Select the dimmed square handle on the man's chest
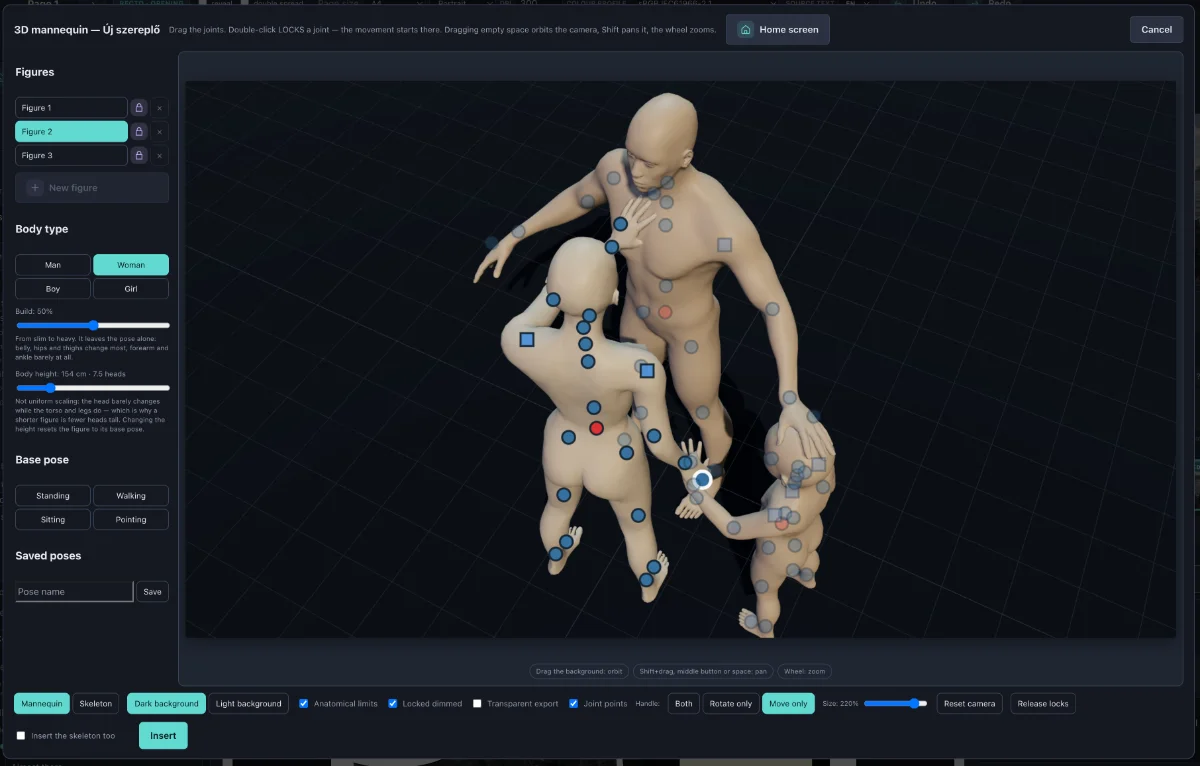The width and height of the screenshot is (1200, 766). click(x=725, y=244)
